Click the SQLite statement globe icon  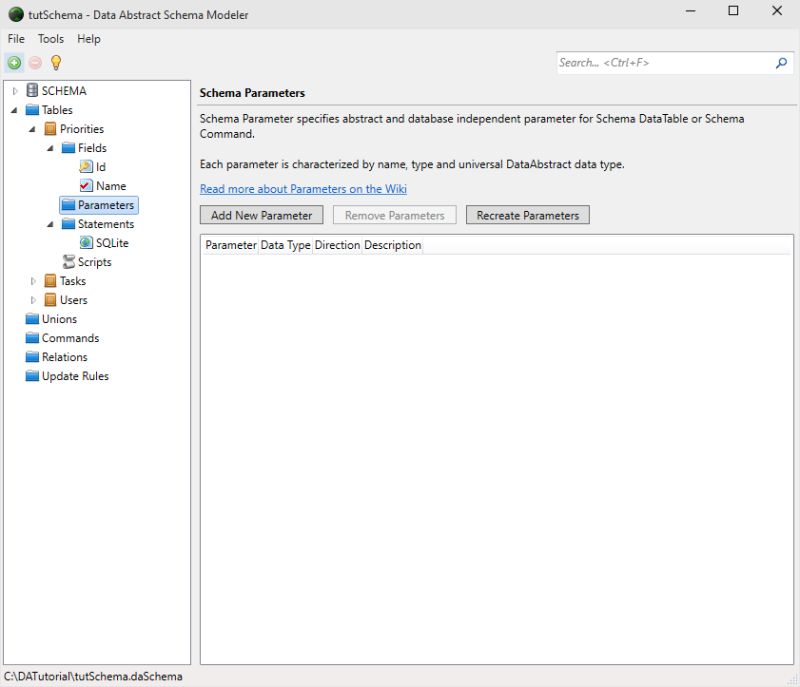click(x=86, y=243)
